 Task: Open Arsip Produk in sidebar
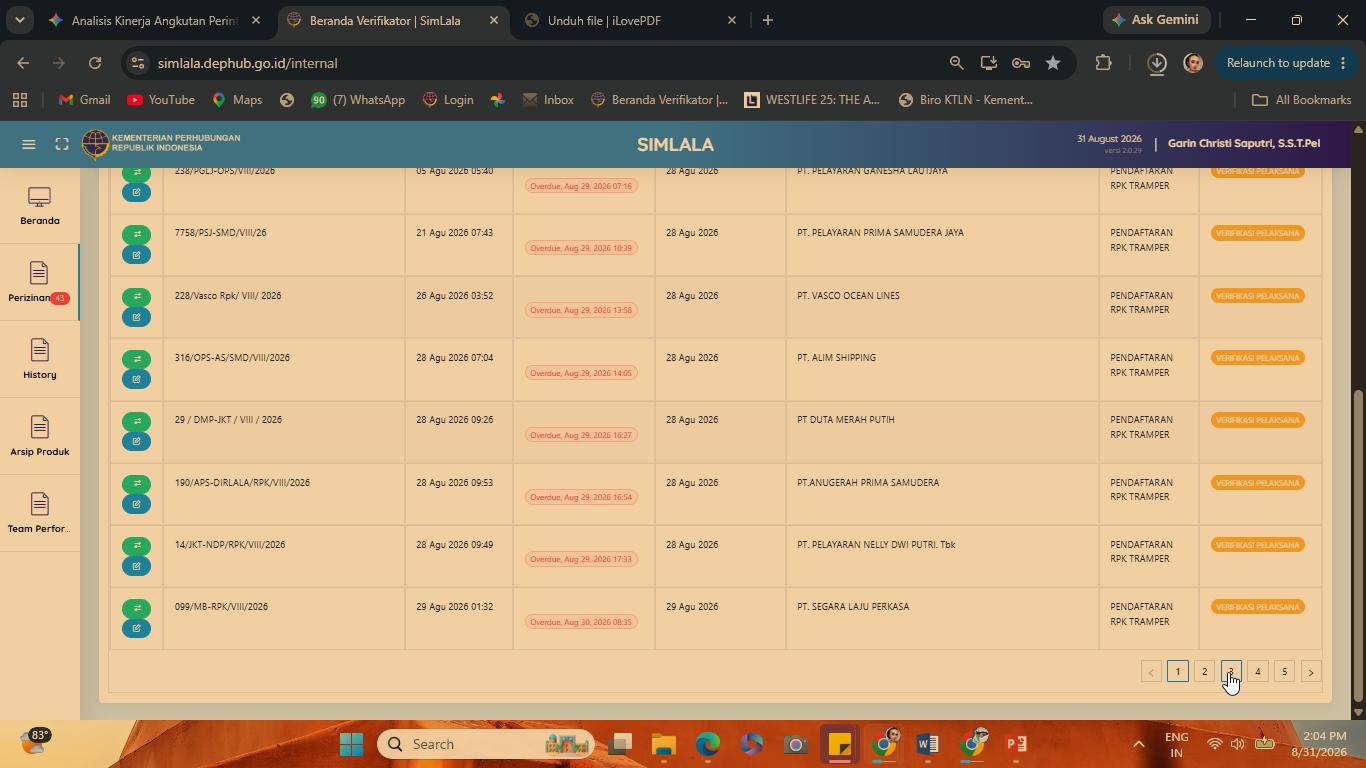pyautogui.click(x=40, y=437)
